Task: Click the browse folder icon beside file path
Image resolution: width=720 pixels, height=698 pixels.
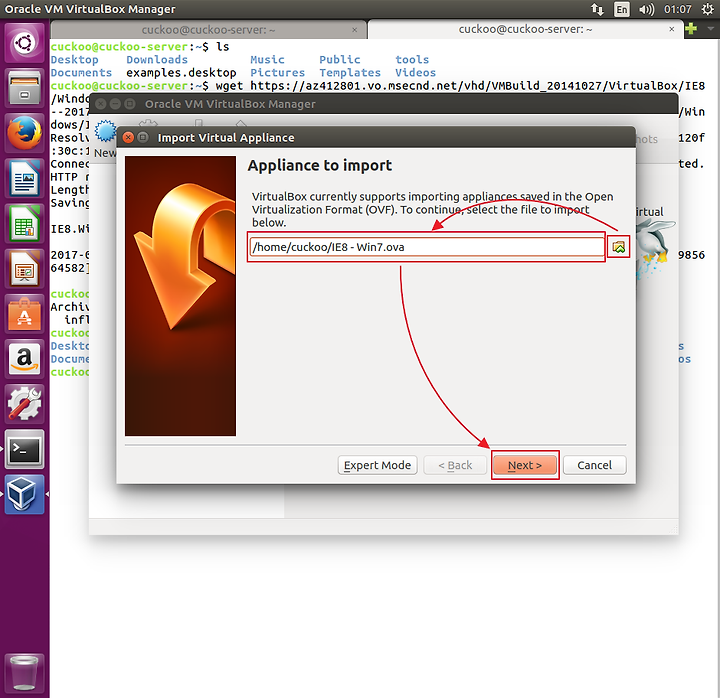Action: [x=618, y=247]
